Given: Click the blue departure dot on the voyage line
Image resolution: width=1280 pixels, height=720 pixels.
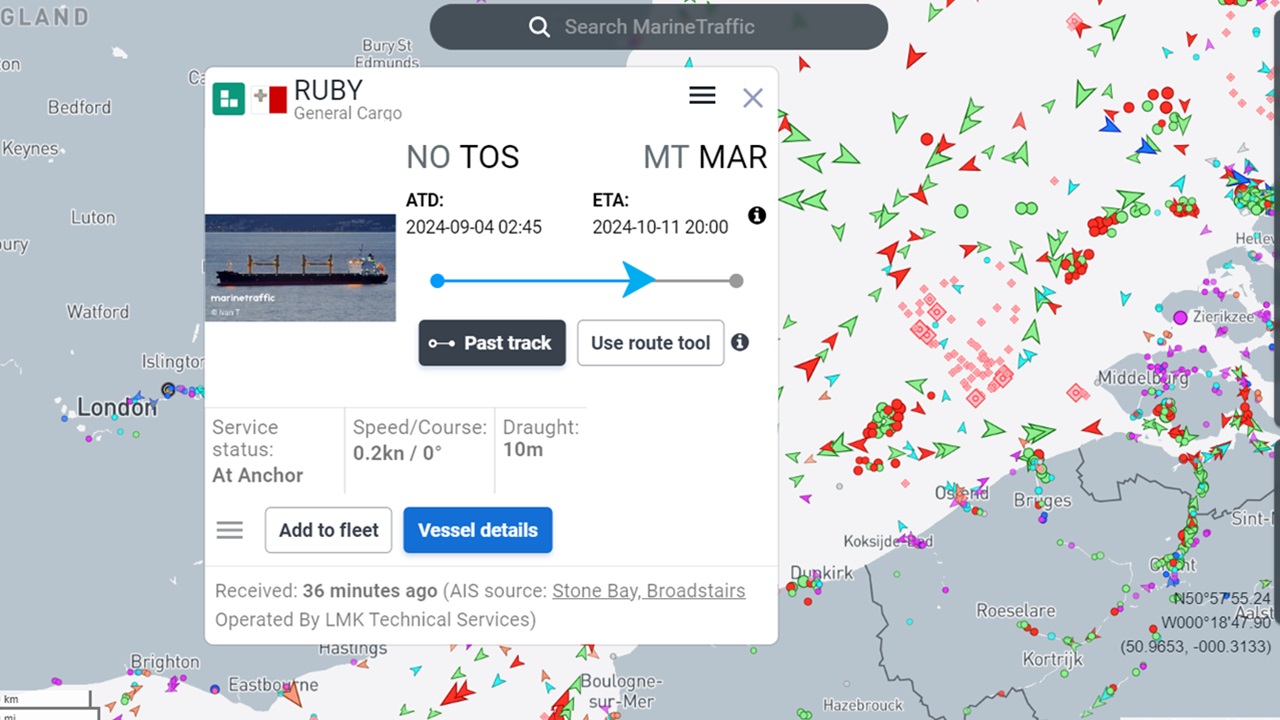Looking at the screenshot, I should (437, 281).
